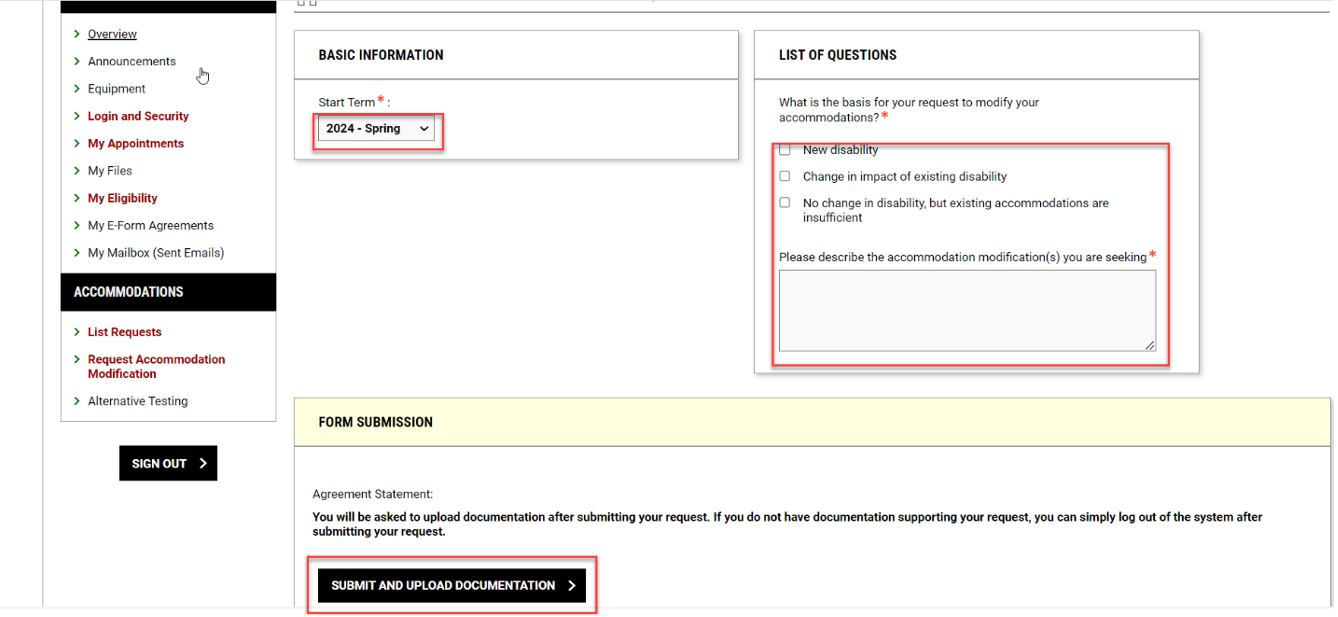Open List Requests under Accommodations

point(124,332)
